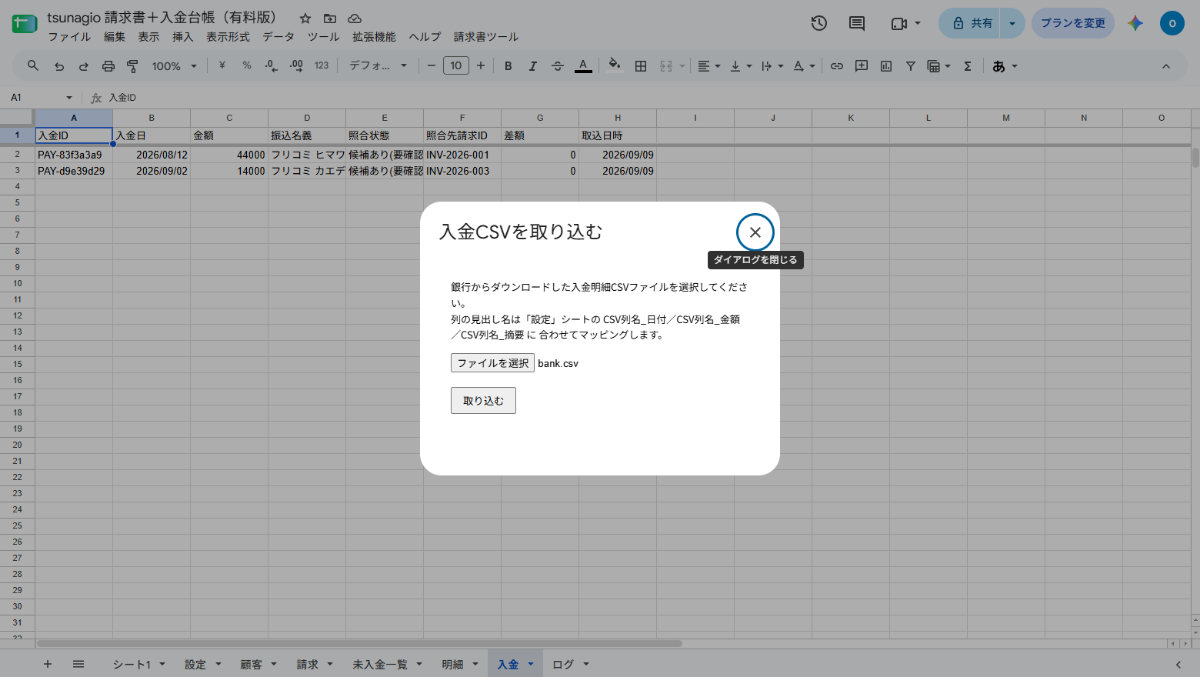This screenshot has width=1200, height=677.
Task: Open the font family dropdown
Action: [378, 66]
